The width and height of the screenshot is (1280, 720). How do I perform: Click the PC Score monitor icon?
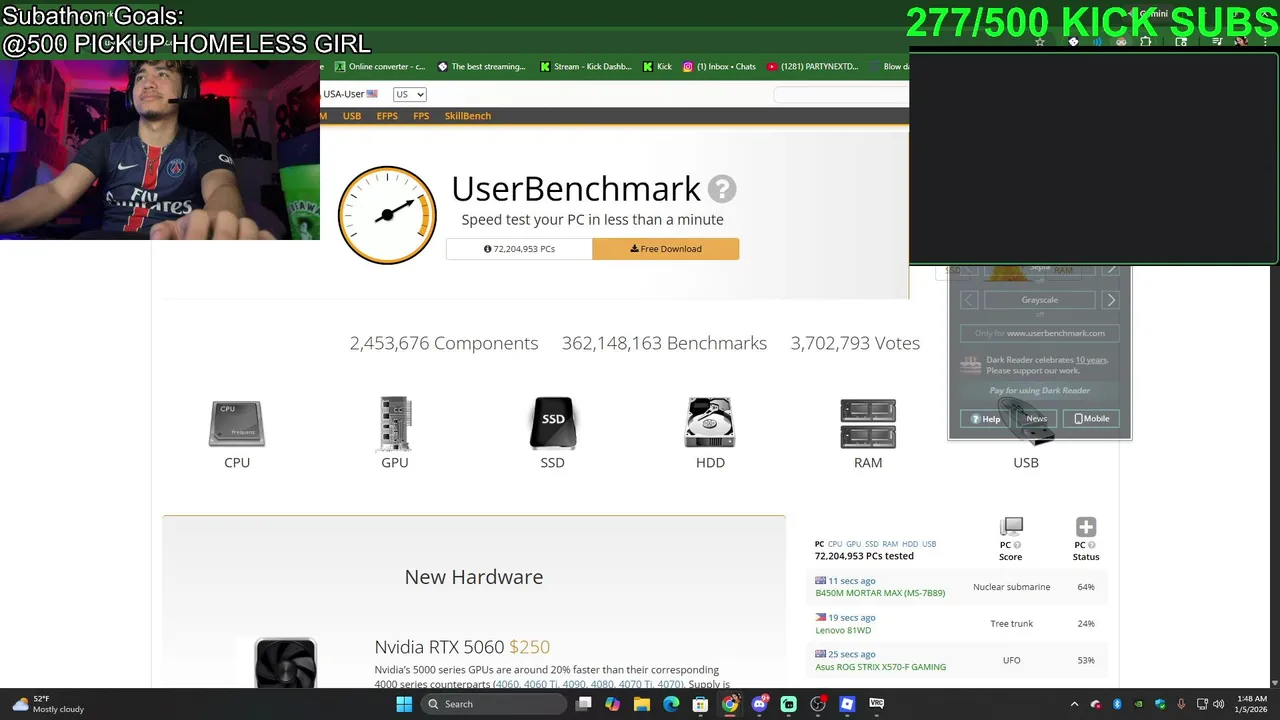tap(1011, 527)
